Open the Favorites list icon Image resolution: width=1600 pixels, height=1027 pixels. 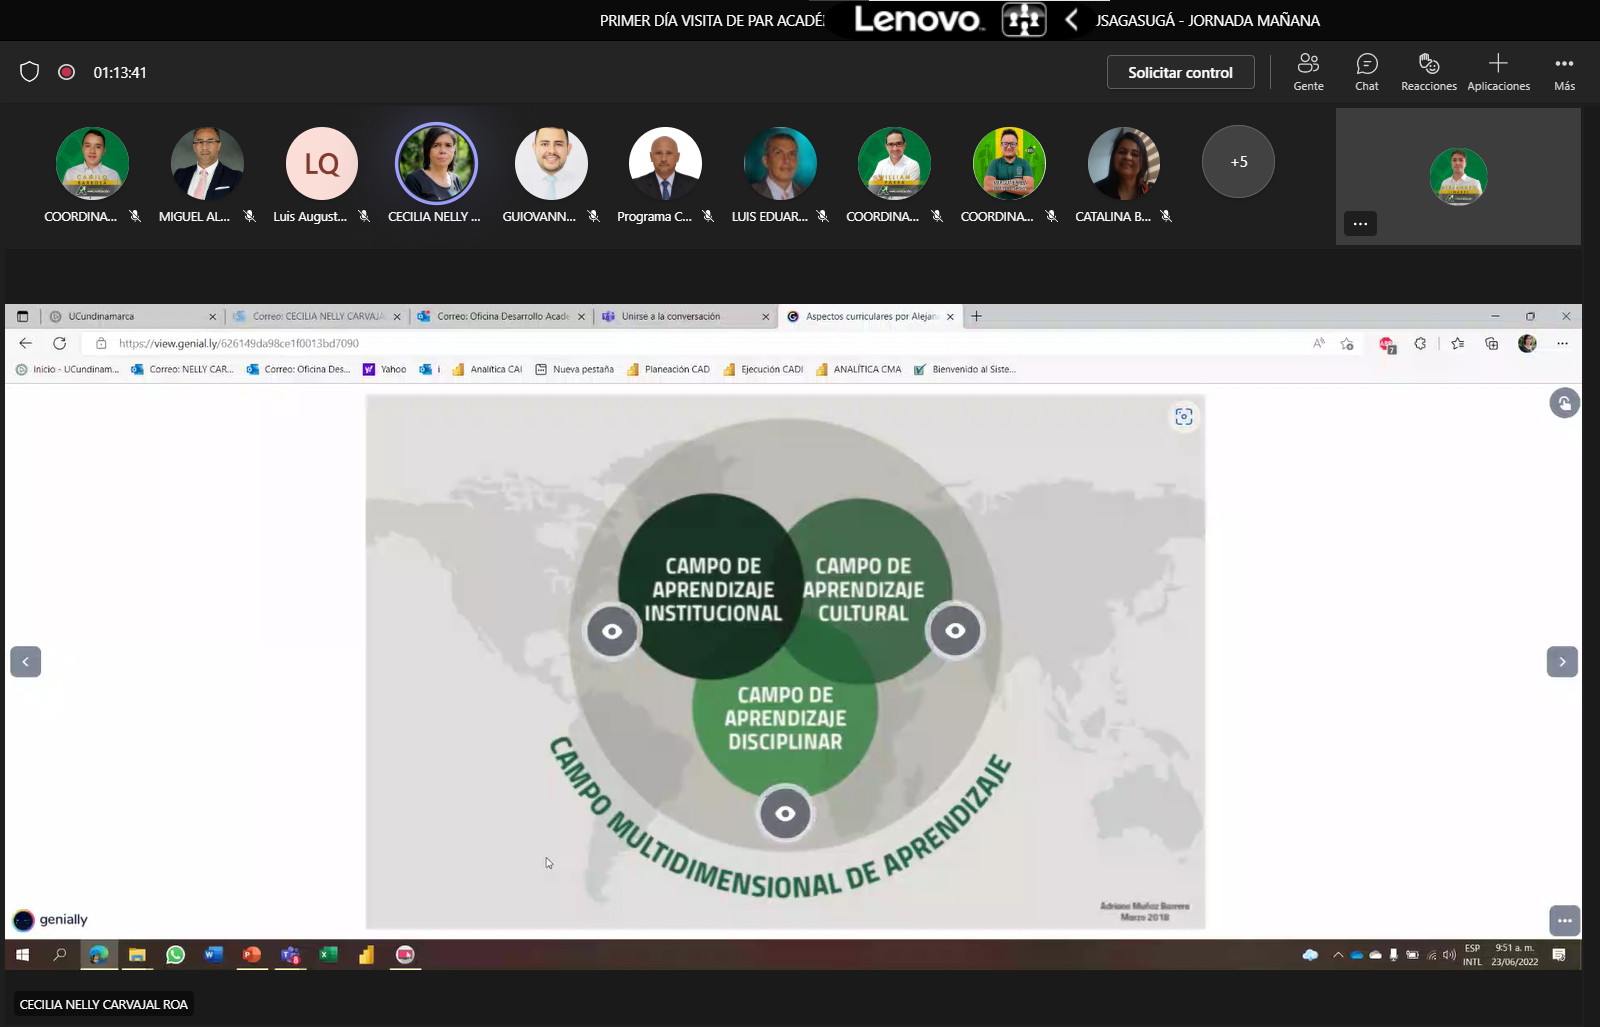pos(1457,343)
